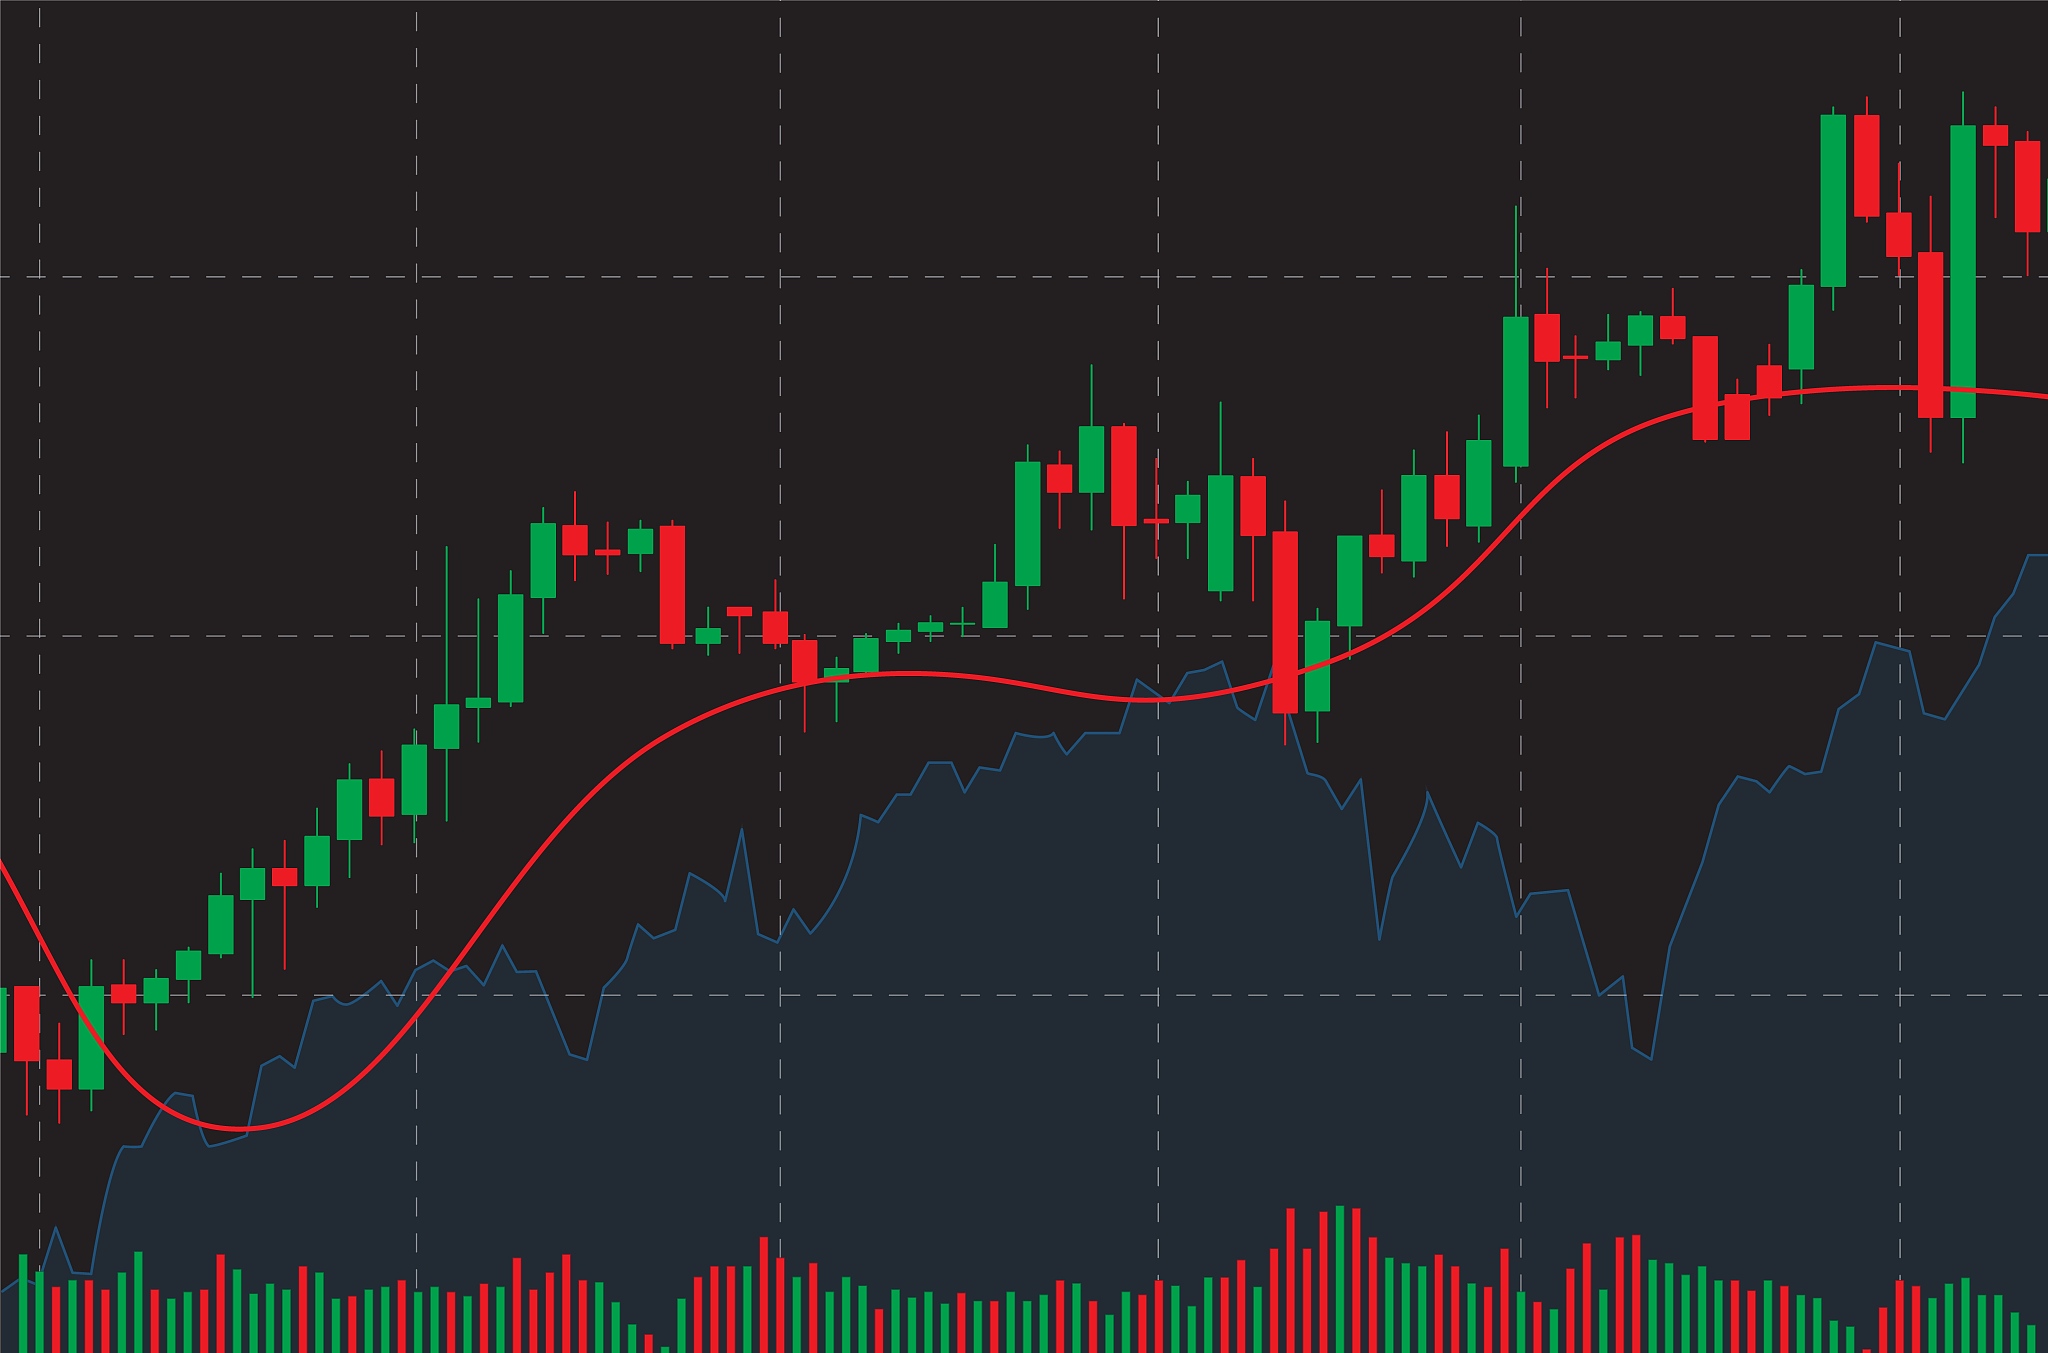Click the tall red candle just left of the tallest green candle
This screenshot has height=1353, width=2048.
(1930, 334)
